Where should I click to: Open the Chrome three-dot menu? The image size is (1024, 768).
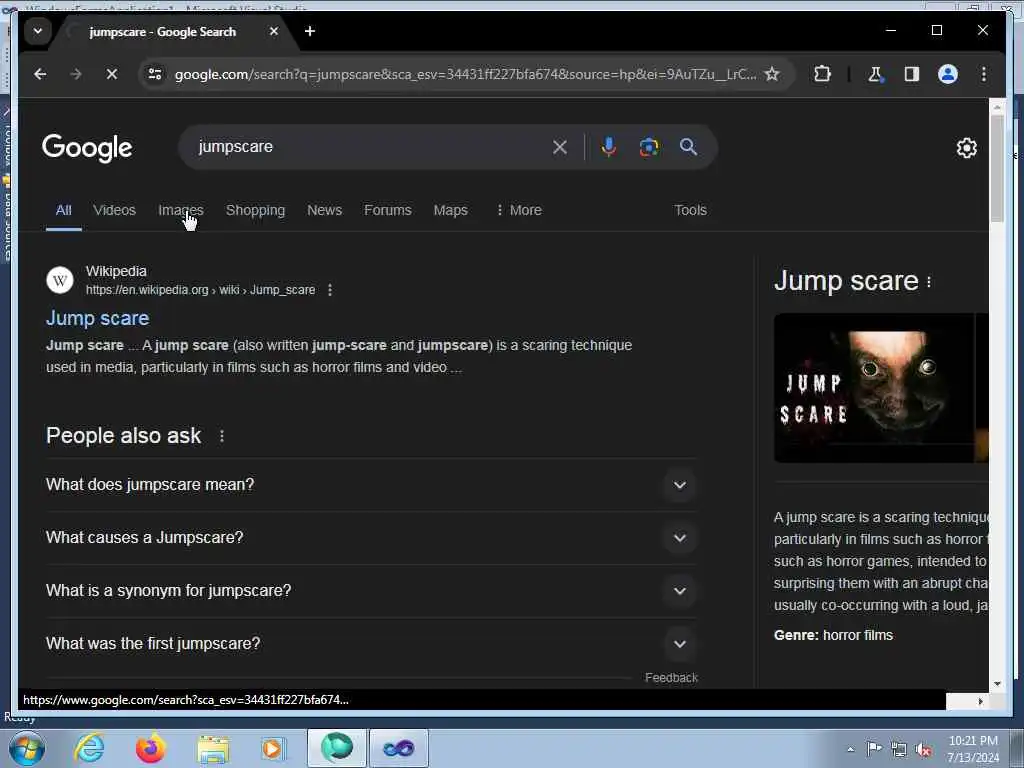(x=984, y=74)
